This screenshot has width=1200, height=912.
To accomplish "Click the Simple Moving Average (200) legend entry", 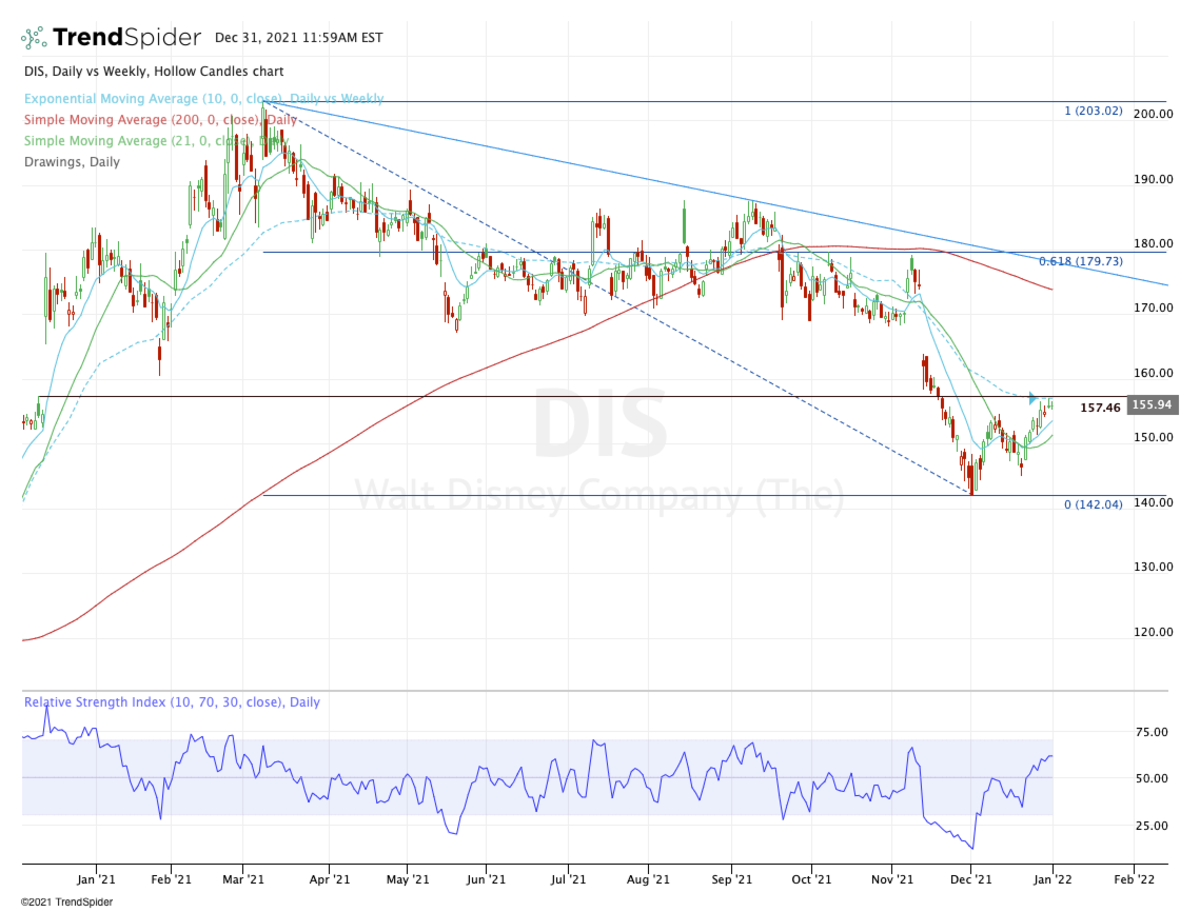I will [159, 120].
